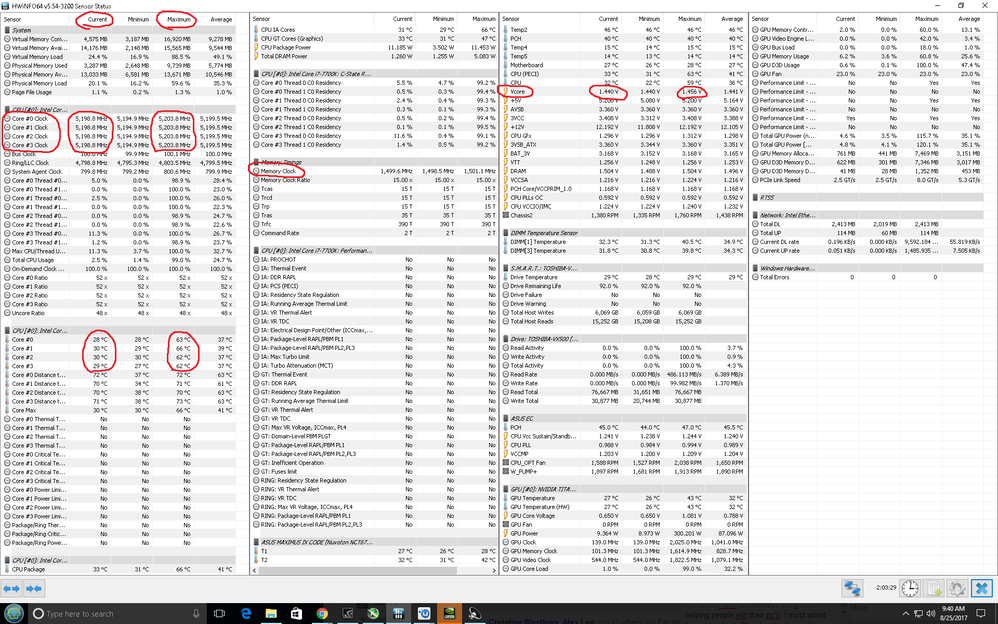This screenshot has width=998, height=624.
Task: Select the Vcore voltage row
Action: pos(624,92)
